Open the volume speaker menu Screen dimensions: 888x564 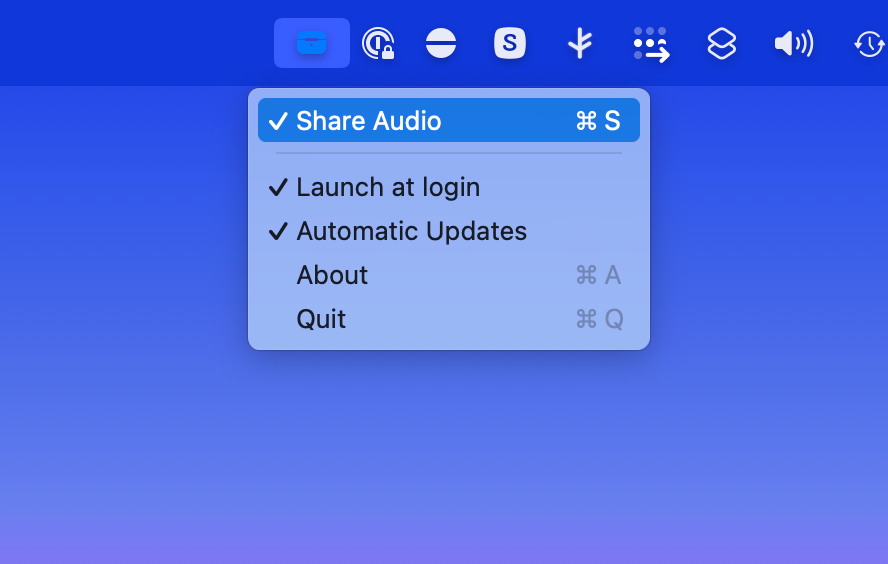(x=793, y=43)
